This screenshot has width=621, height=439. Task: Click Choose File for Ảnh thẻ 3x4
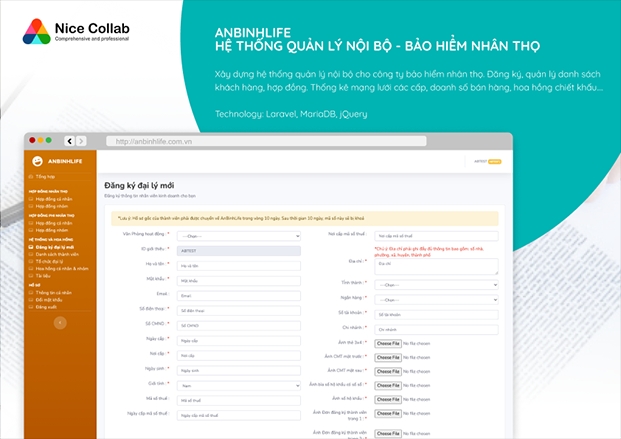pyautogui.click(x=388, y=344)
